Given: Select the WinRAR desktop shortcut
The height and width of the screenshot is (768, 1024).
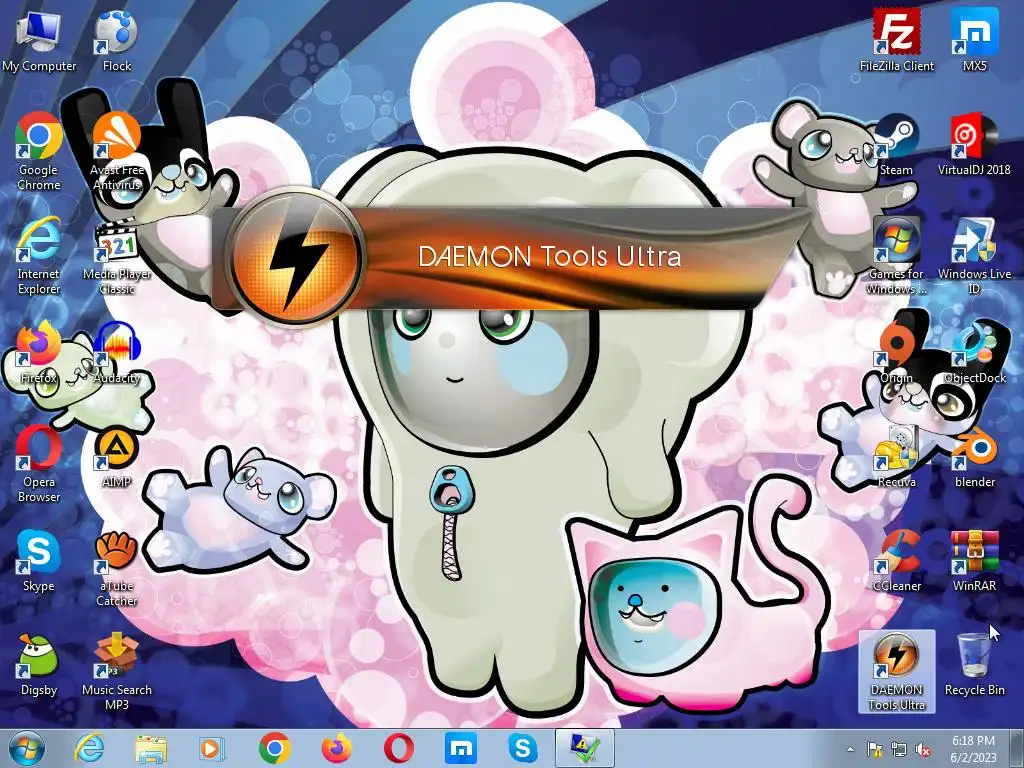Looking at the screenshot, I should click(x=974, y=562).
